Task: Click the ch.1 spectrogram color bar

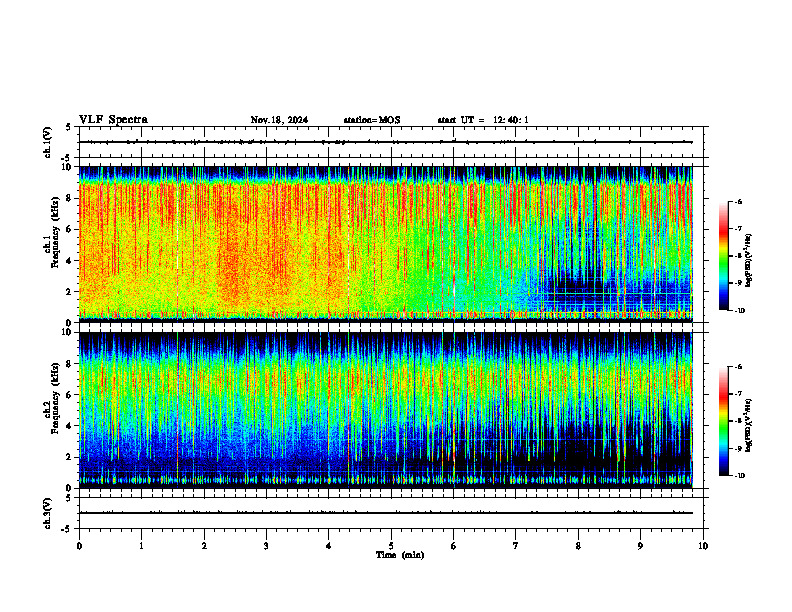Action: [723, 256]
